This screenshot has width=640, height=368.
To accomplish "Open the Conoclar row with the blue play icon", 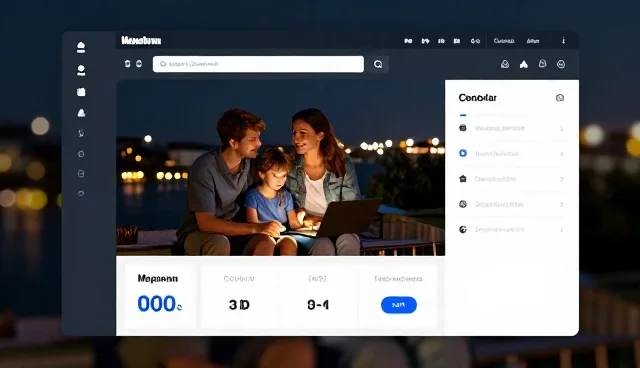I will pyautogui.click(x=512, y=153).
